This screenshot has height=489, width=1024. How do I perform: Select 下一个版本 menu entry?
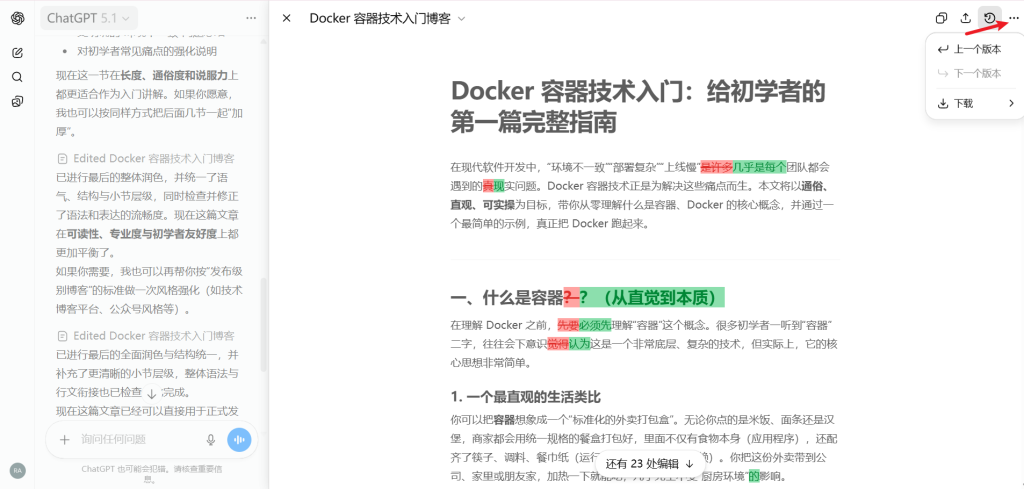point(976,74)
